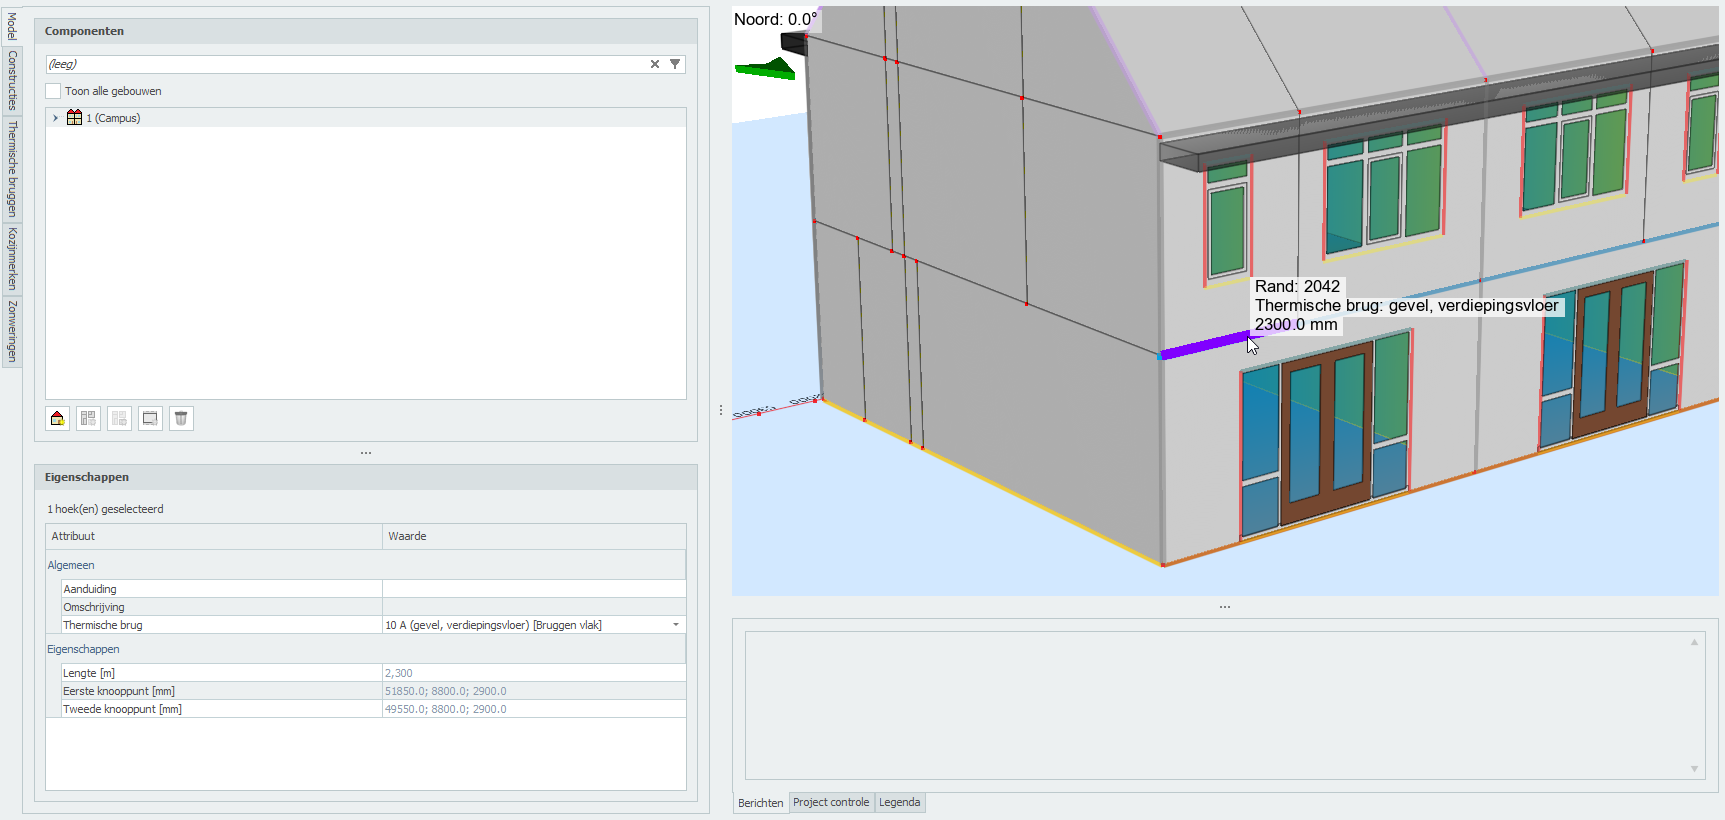The image size is (1725, 820).
Task: Open the Thermische bruggen side tab
Action: pos(12,168)
